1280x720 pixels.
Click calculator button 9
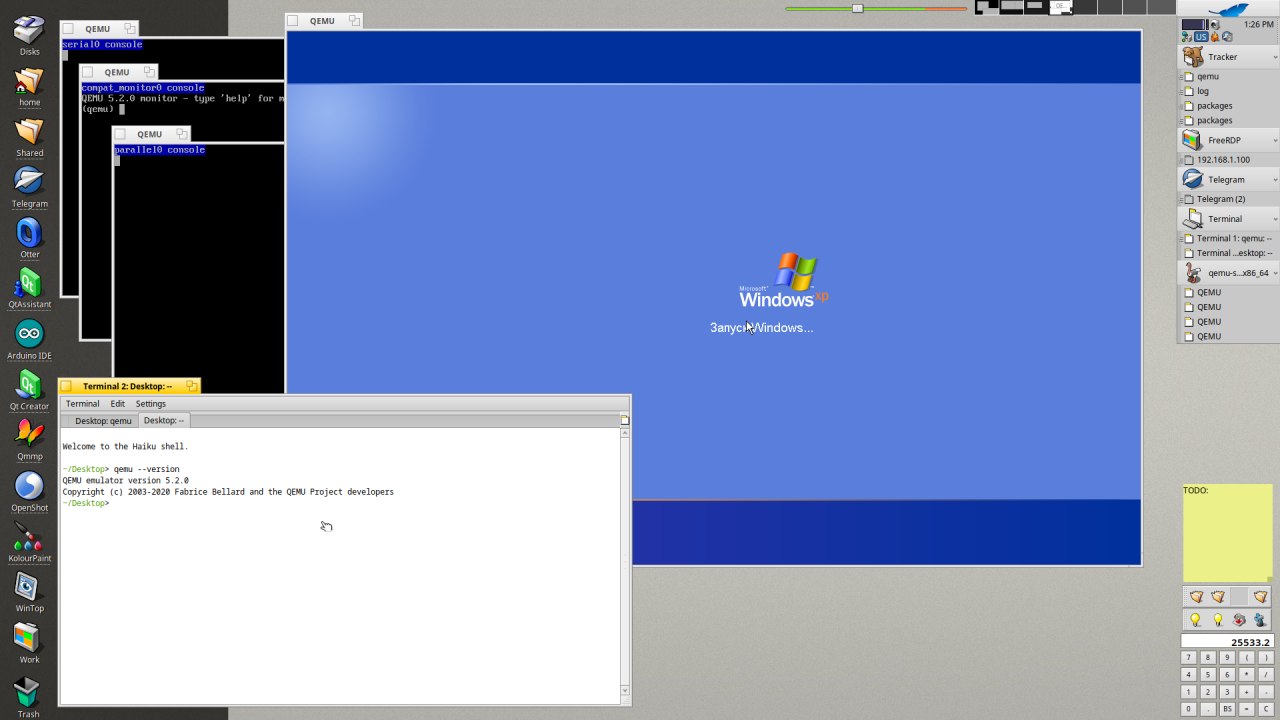pos(1226,658)
